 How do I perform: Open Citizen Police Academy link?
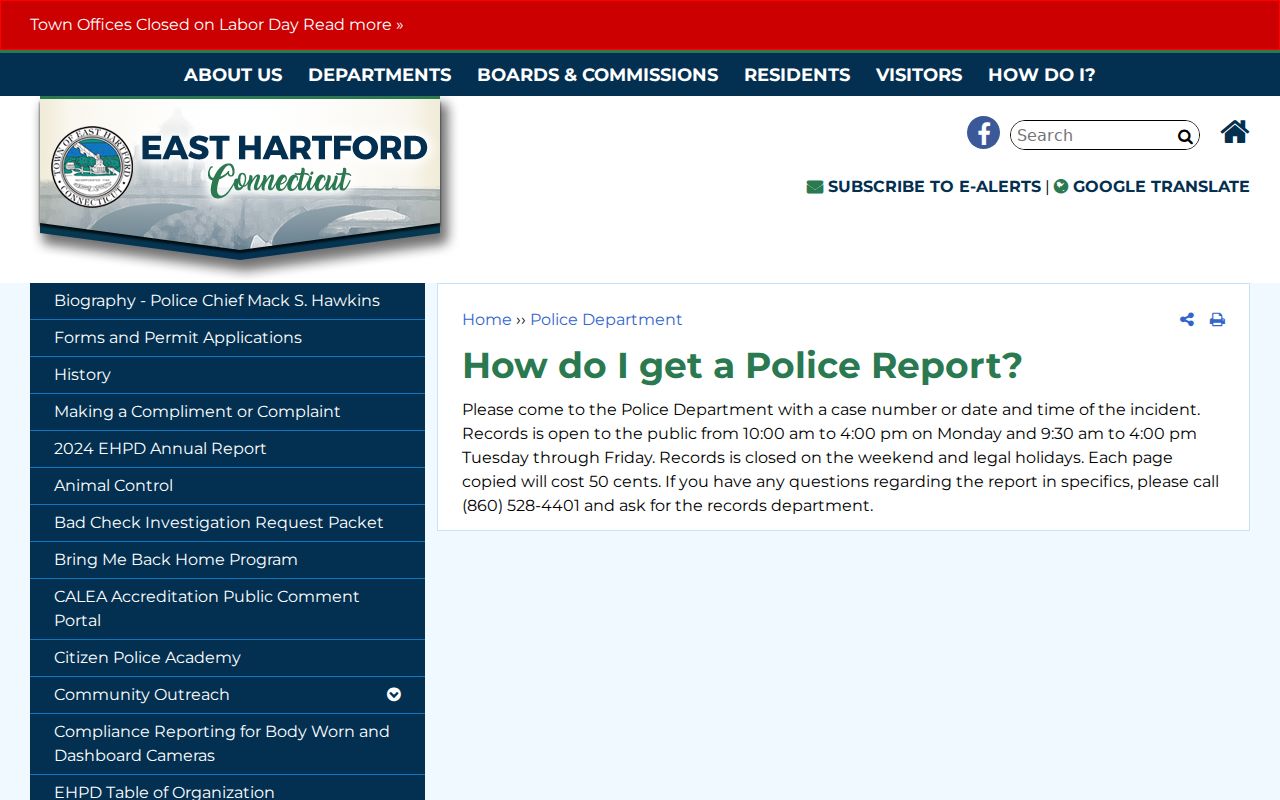[227, 658]
